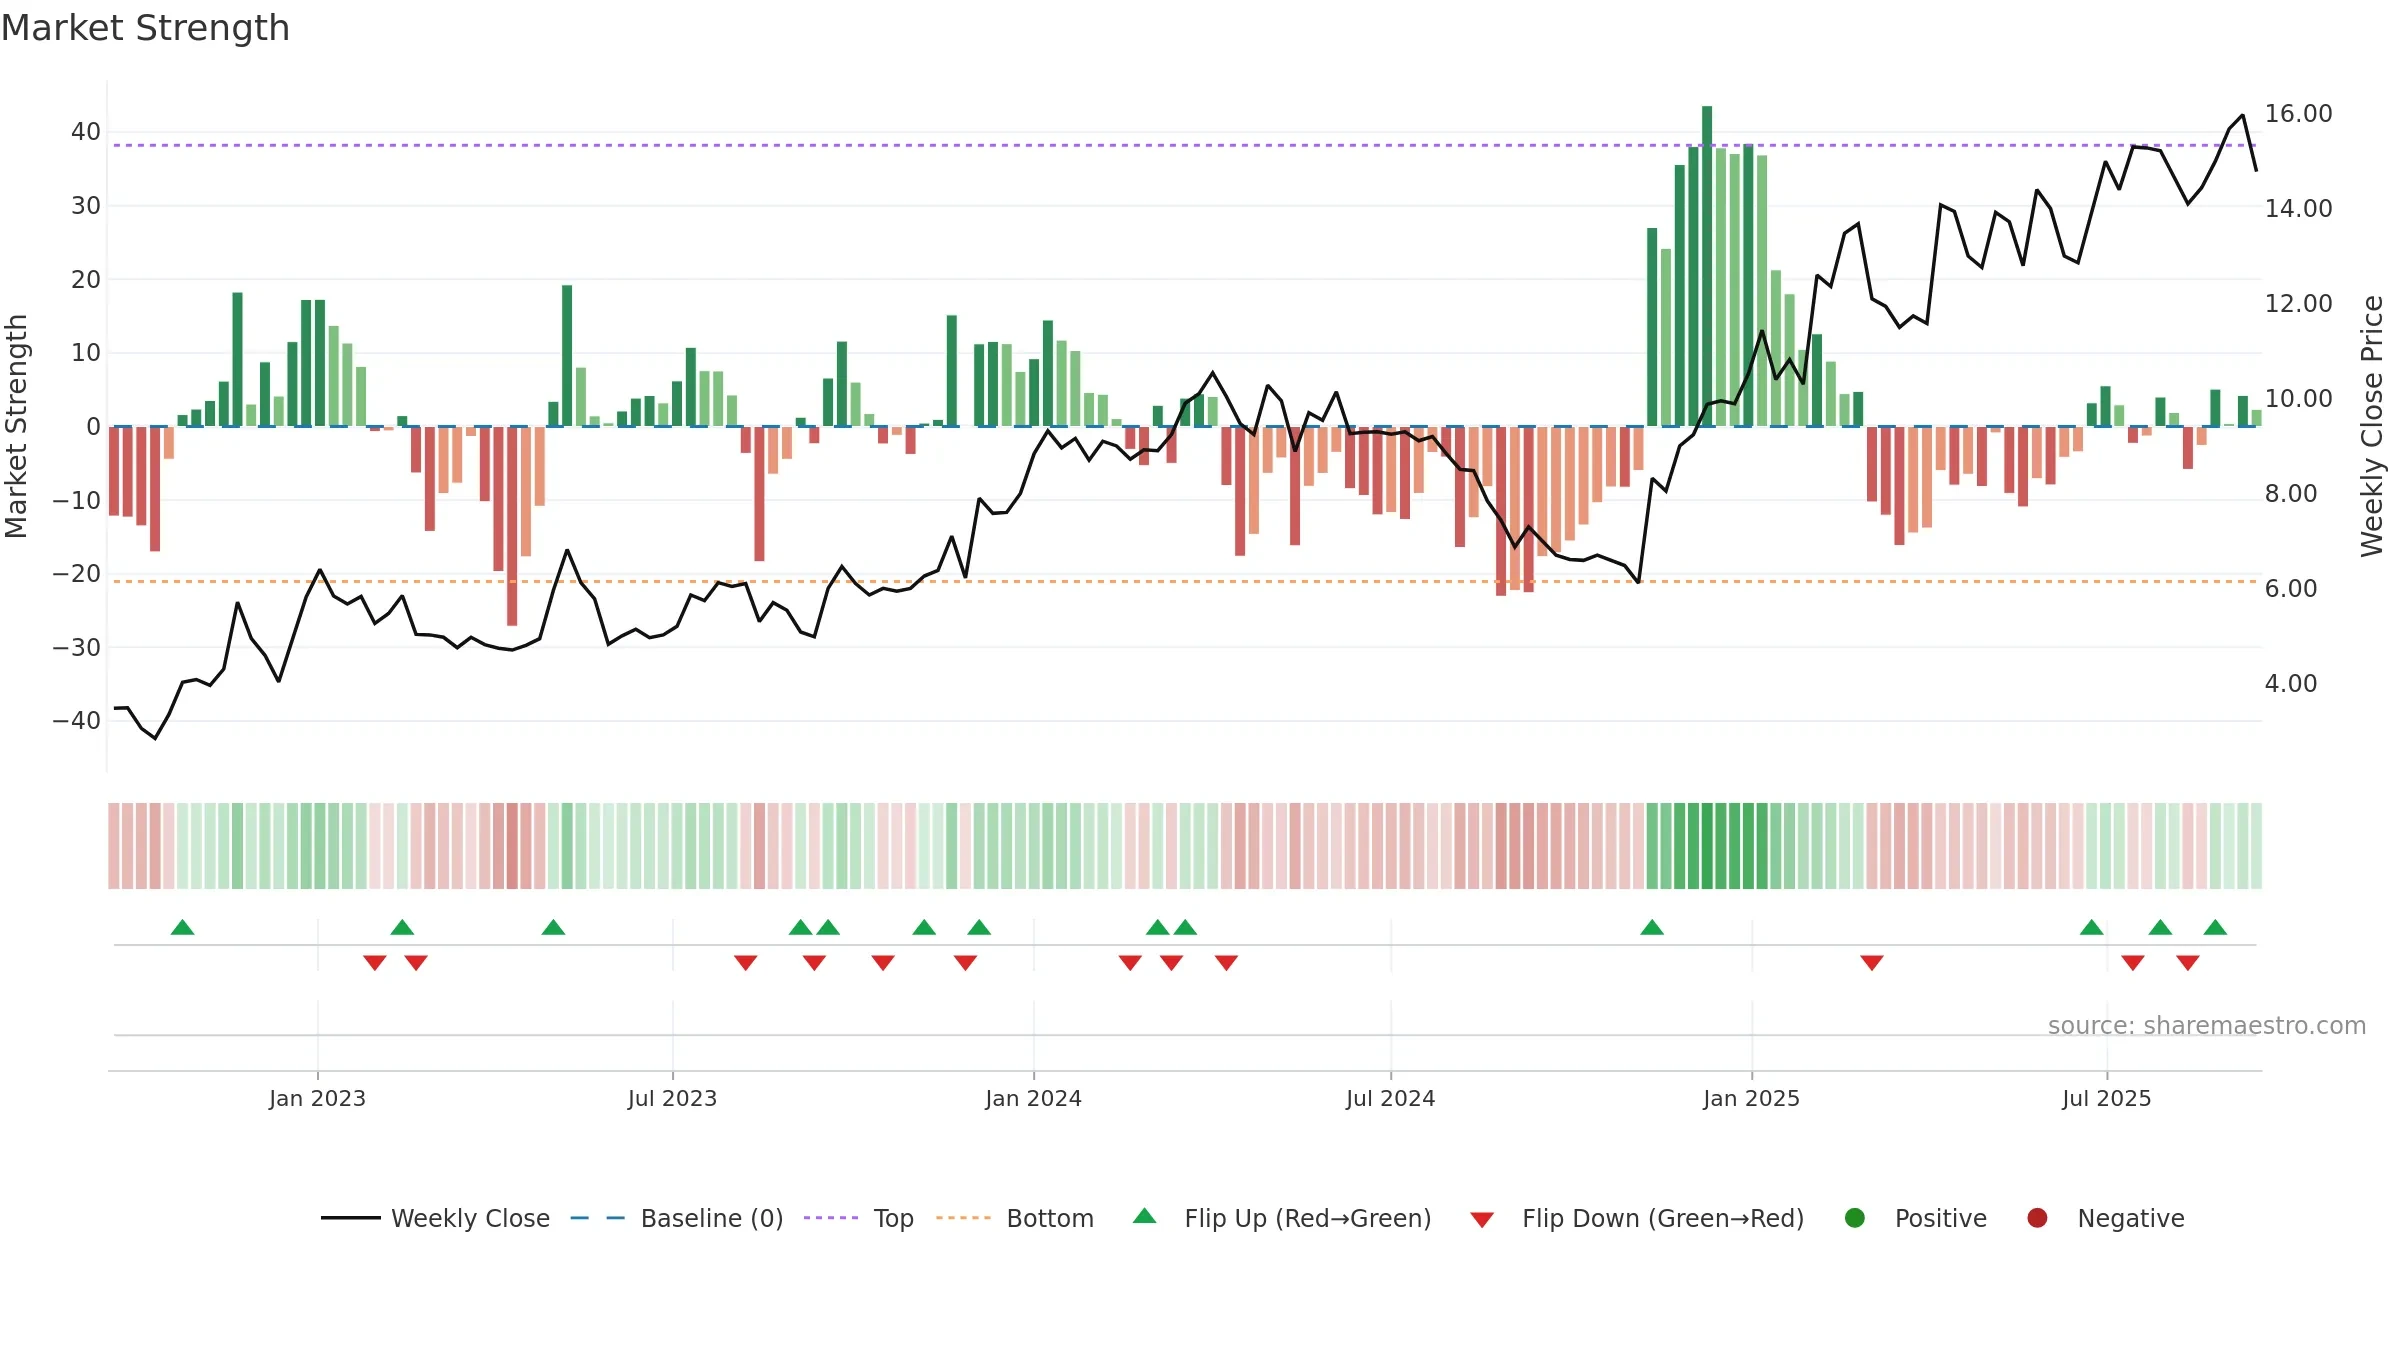Click the Jan 2025 axis label
Viewport: 2400px width, 1350px height.
click(1751, 1099)
